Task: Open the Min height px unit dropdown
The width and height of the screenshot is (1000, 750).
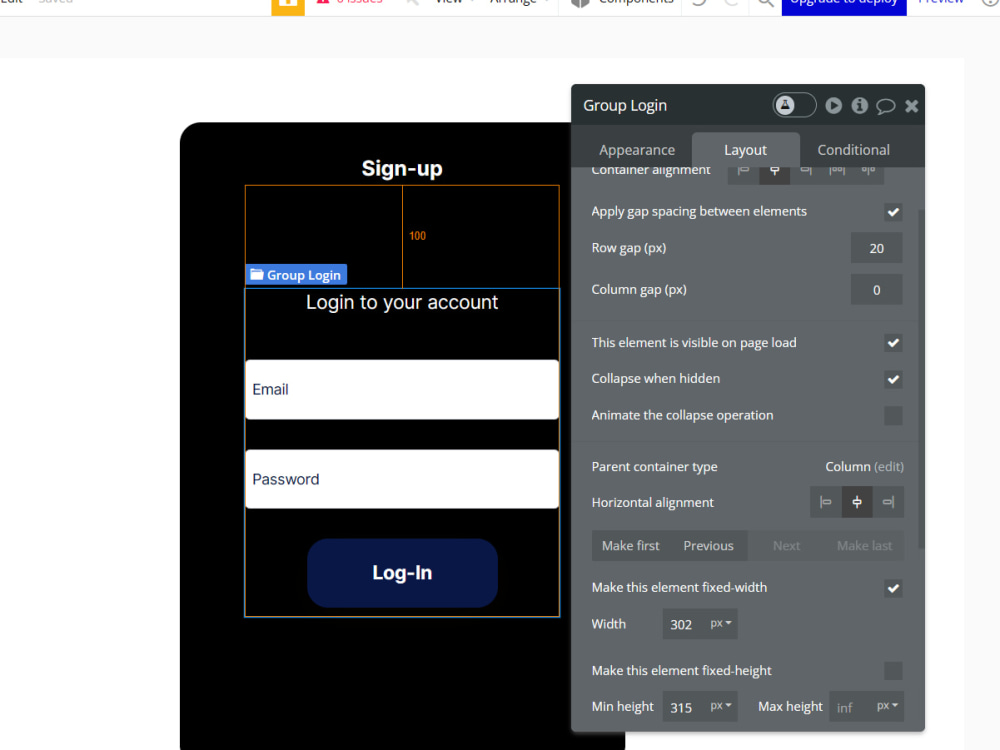Action: point(721,706)
